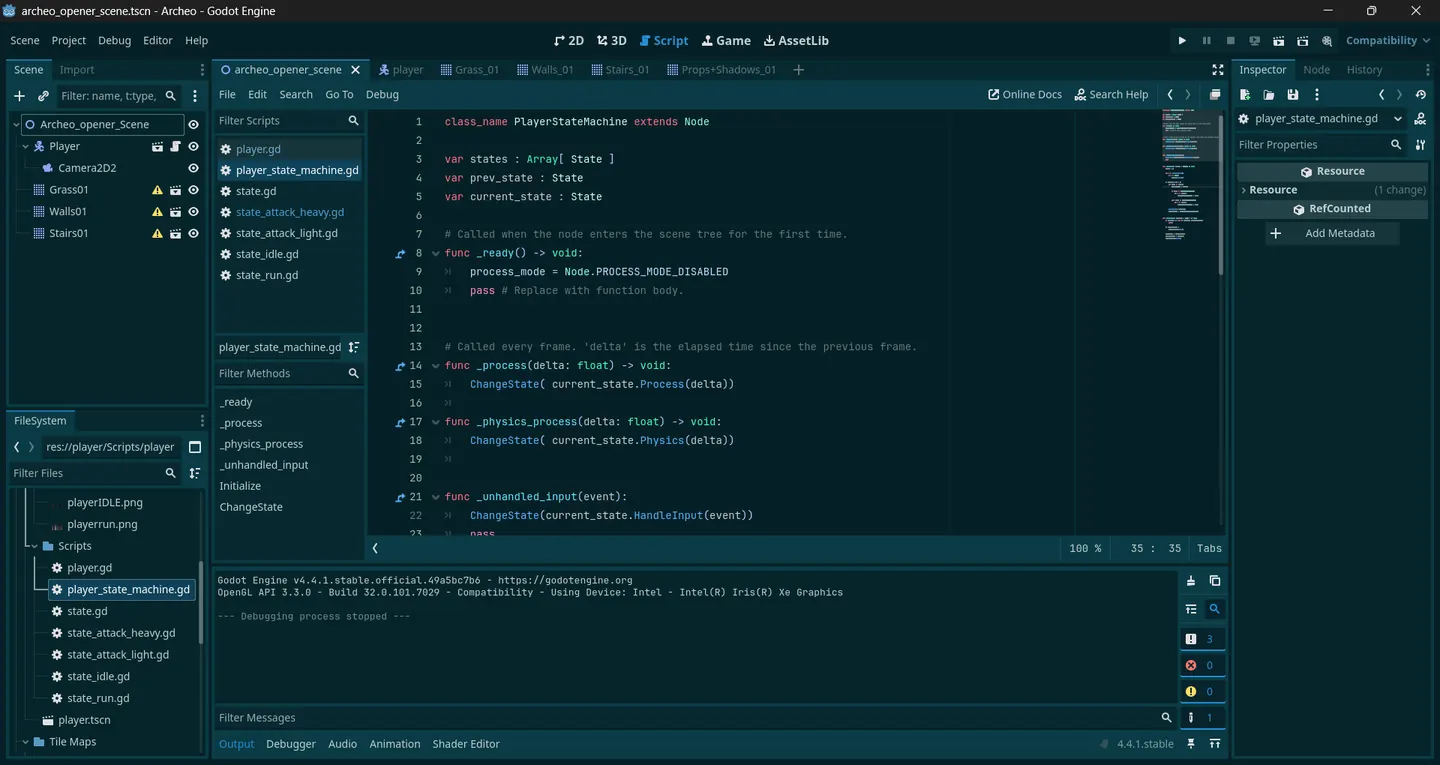
Task: Hide the Camera2D node with its eye toggle
Action: click(193, 167)
